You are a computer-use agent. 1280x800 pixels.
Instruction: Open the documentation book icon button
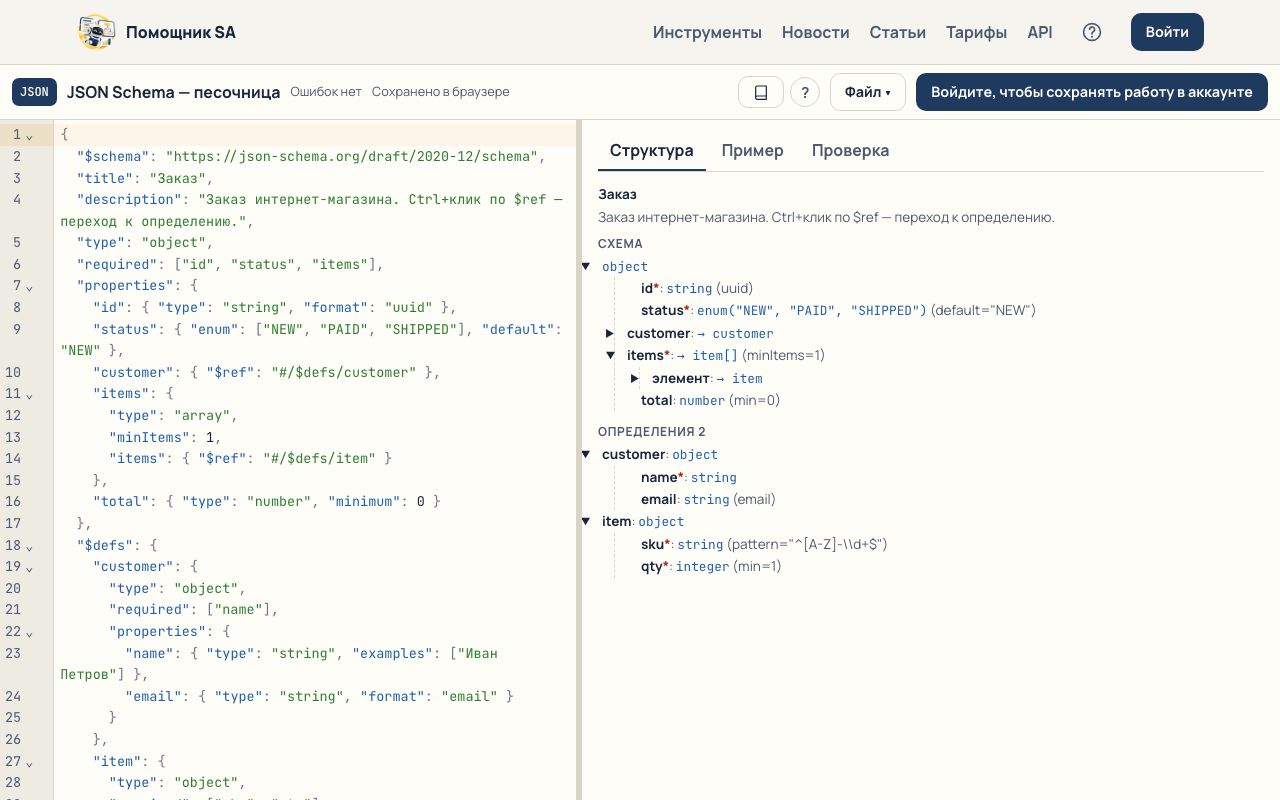point(761,92)
